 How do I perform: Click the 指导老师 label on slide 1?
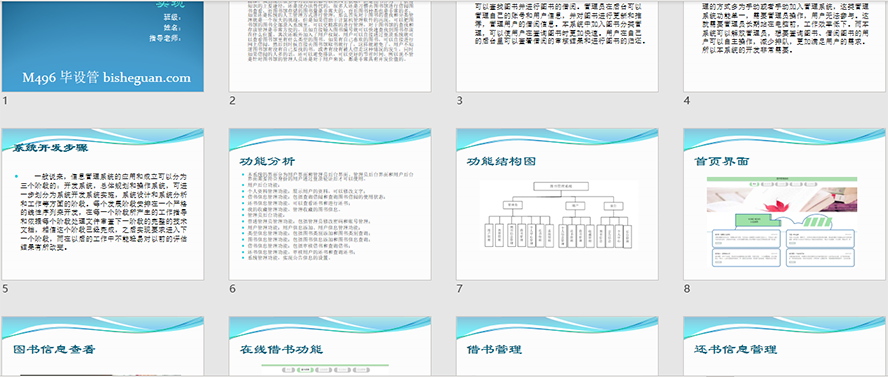(164, 38)
